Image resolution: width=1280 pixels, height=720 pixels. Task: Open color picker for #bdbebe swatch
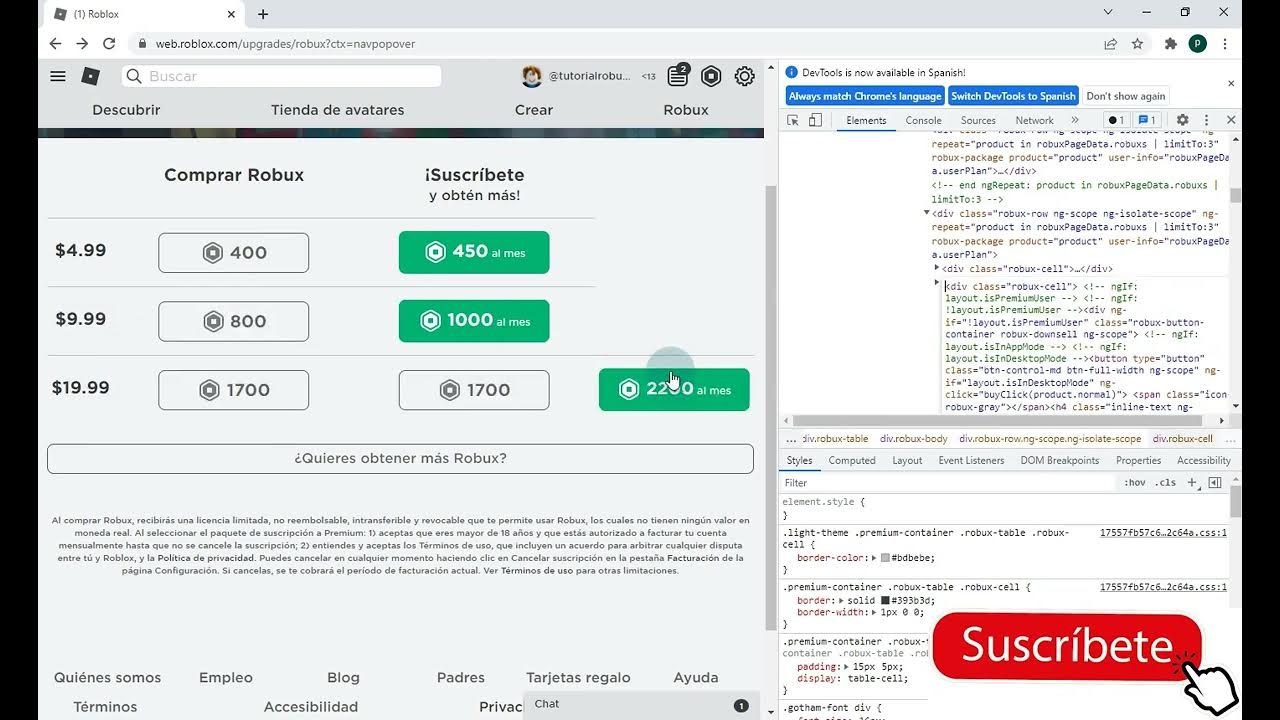click(x=885, y=558)
